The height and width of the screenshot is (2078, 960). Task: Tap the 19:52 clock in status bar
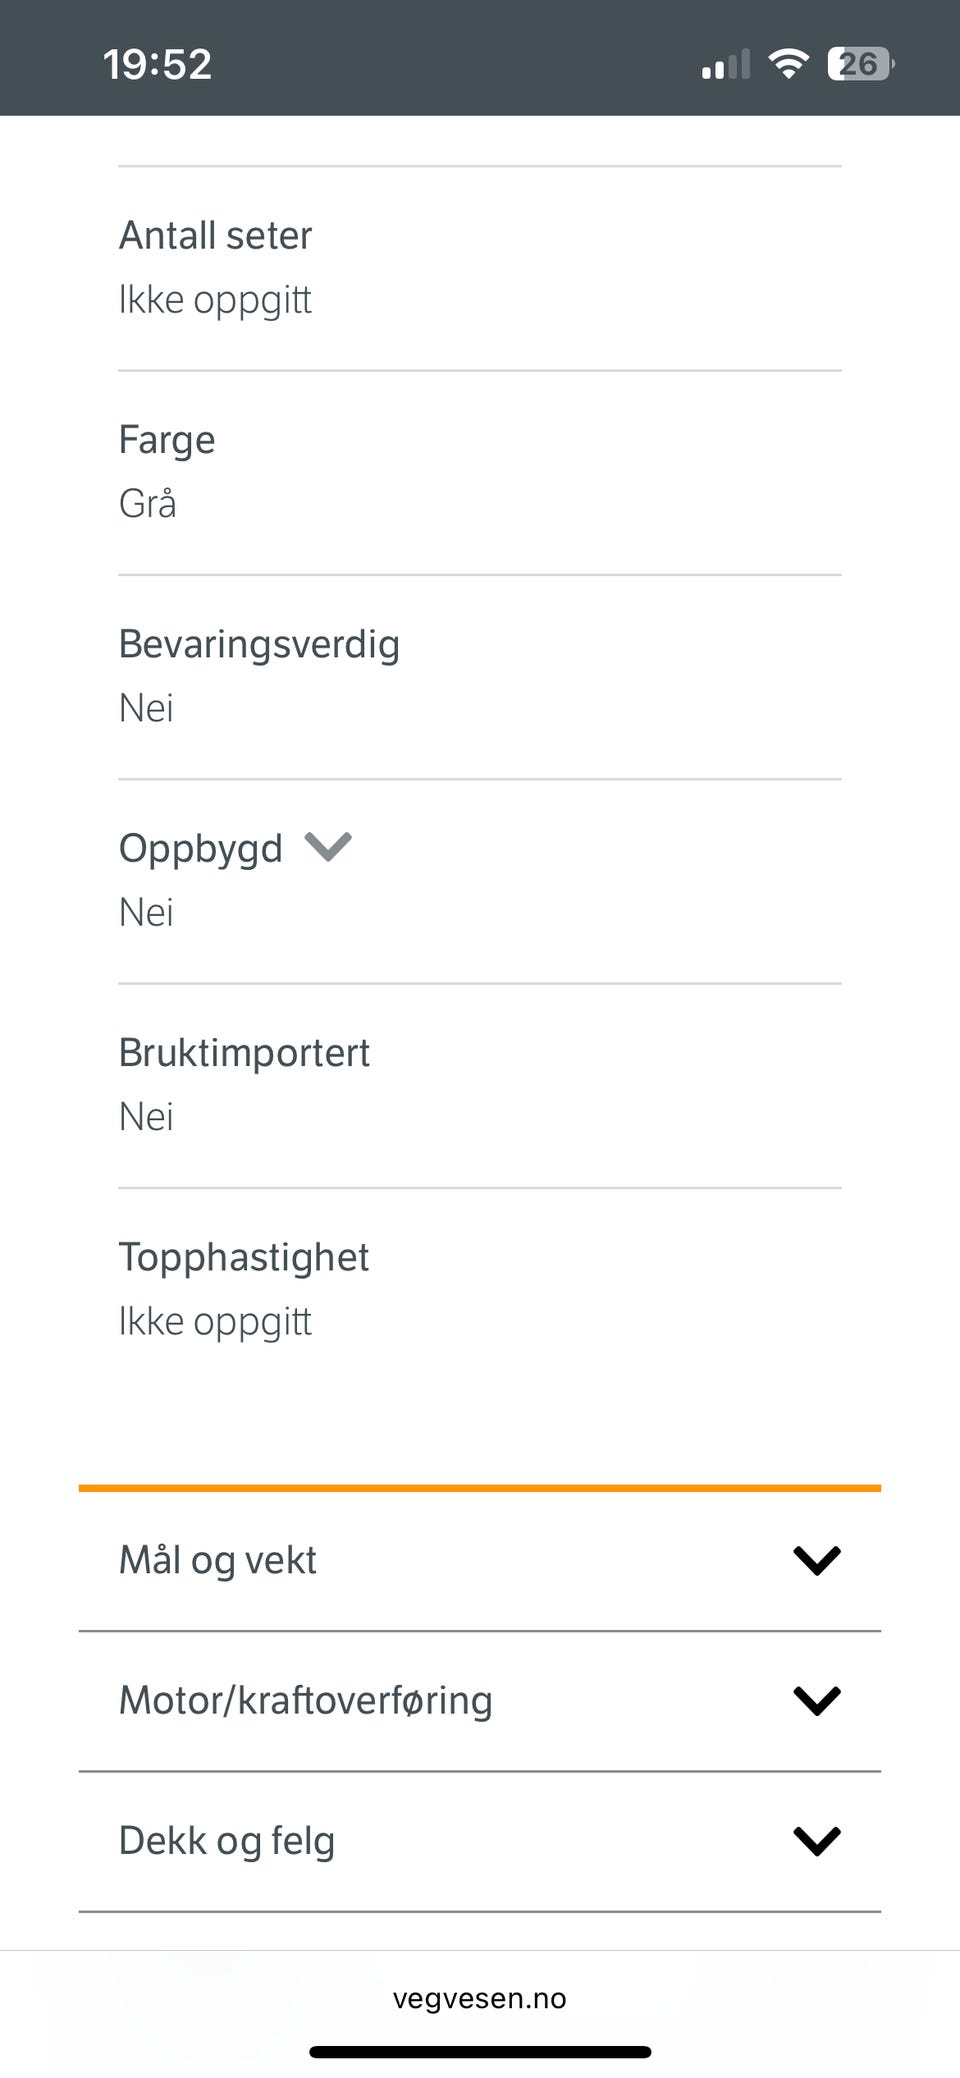pos(157,64)
